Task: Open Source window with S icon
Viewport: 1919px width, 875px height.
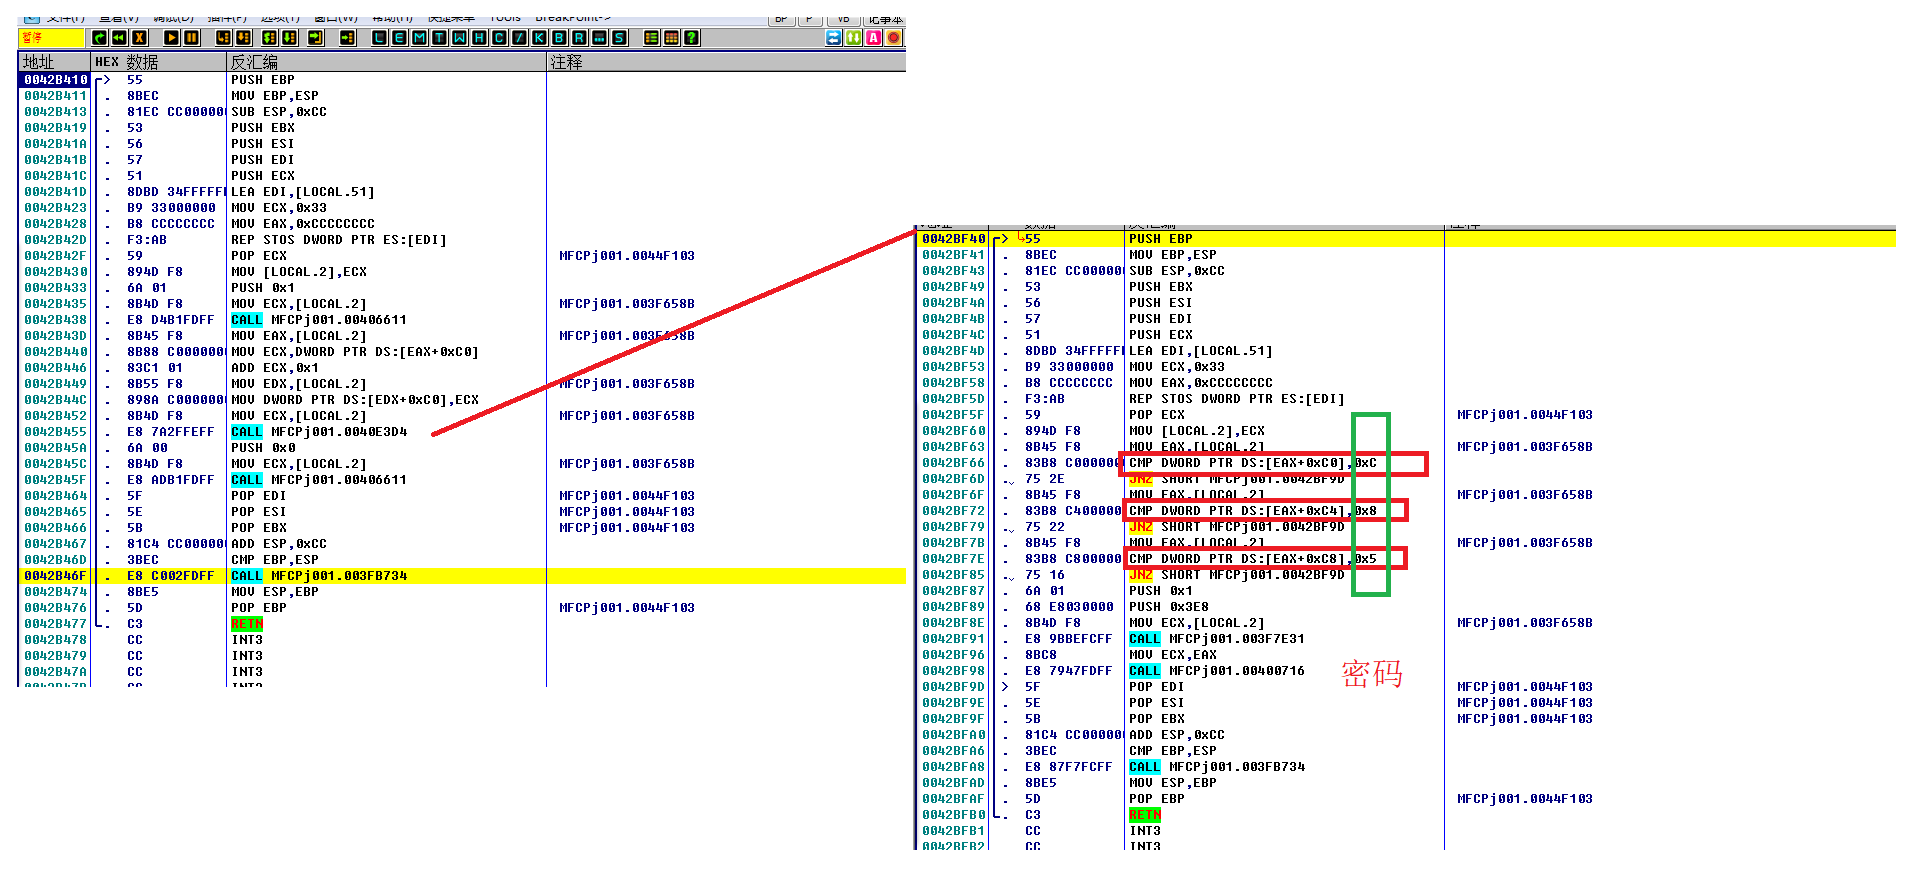Action: 619,38
